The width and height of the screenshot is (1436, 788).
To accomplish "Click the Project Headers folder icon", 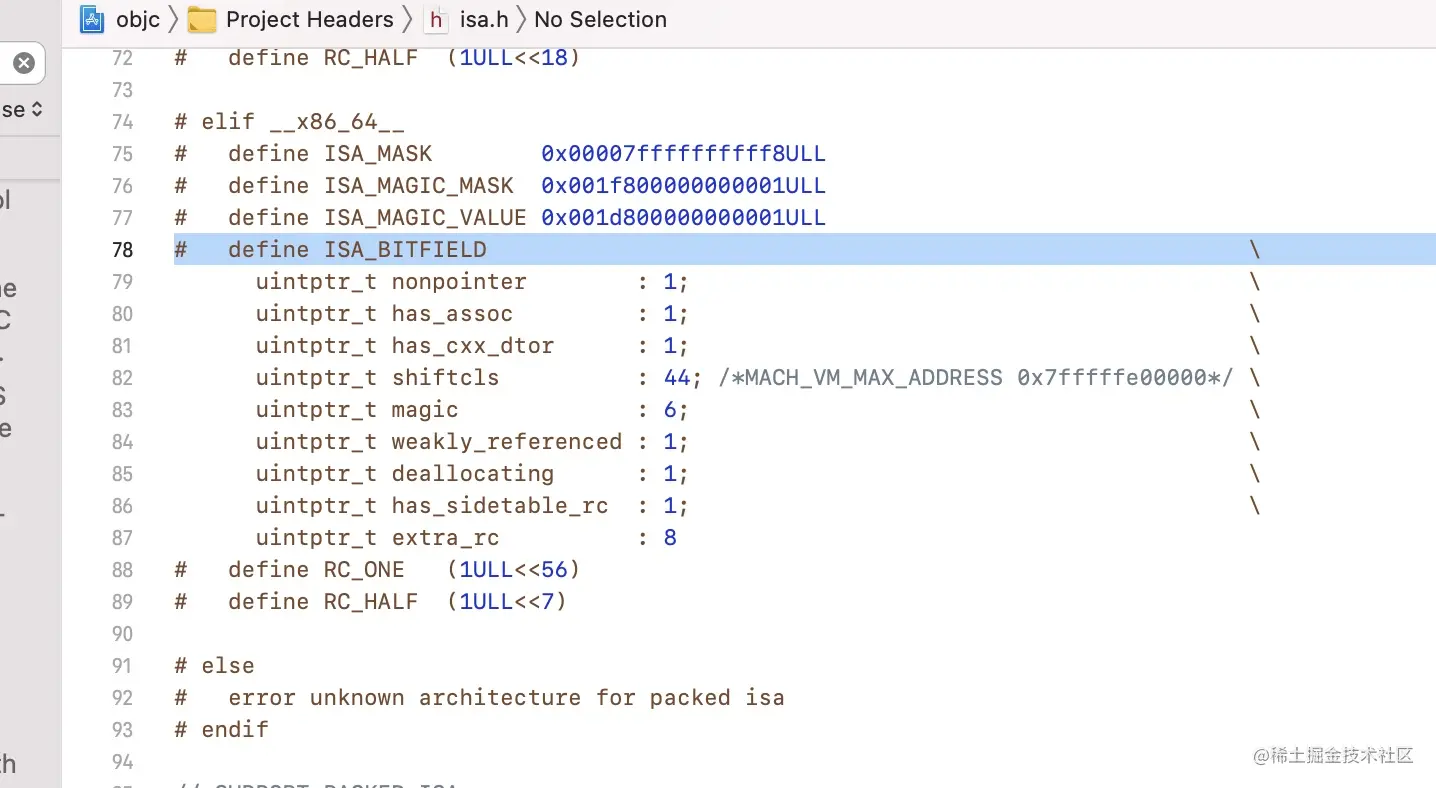I will (203, 18).
